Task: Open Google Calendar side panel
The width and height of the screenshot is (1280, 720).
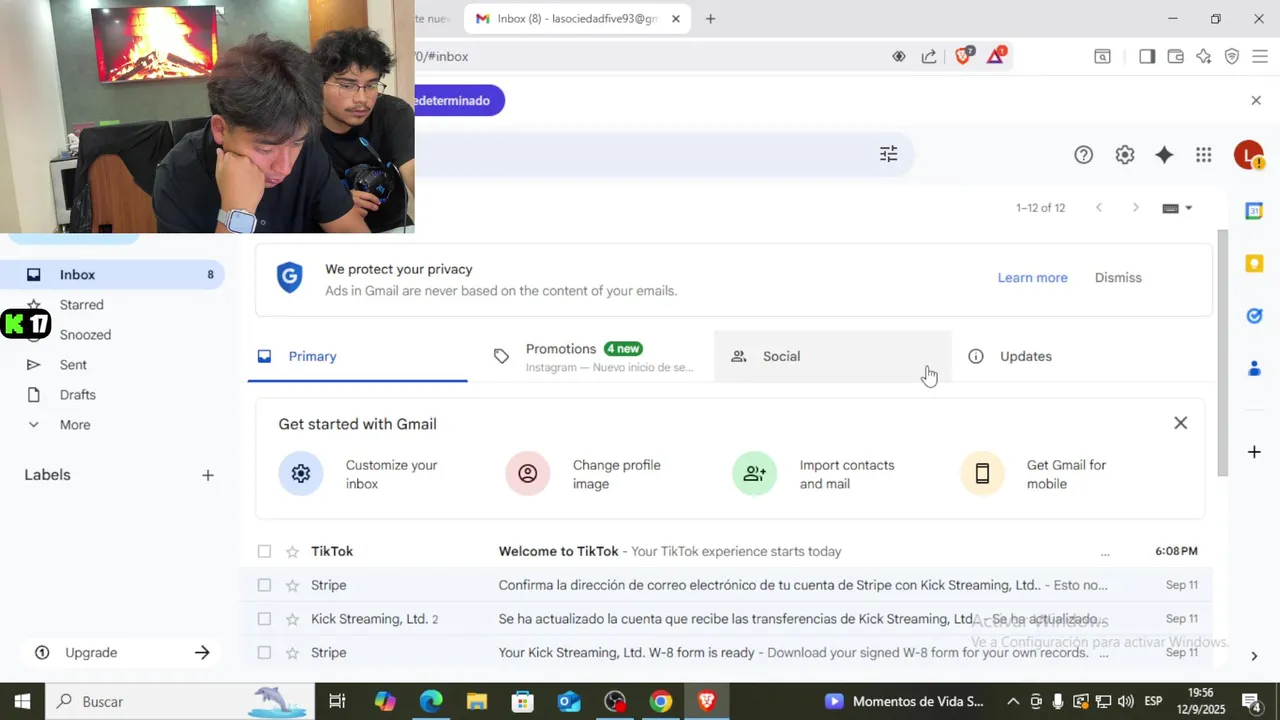Action: point(1254,211)
